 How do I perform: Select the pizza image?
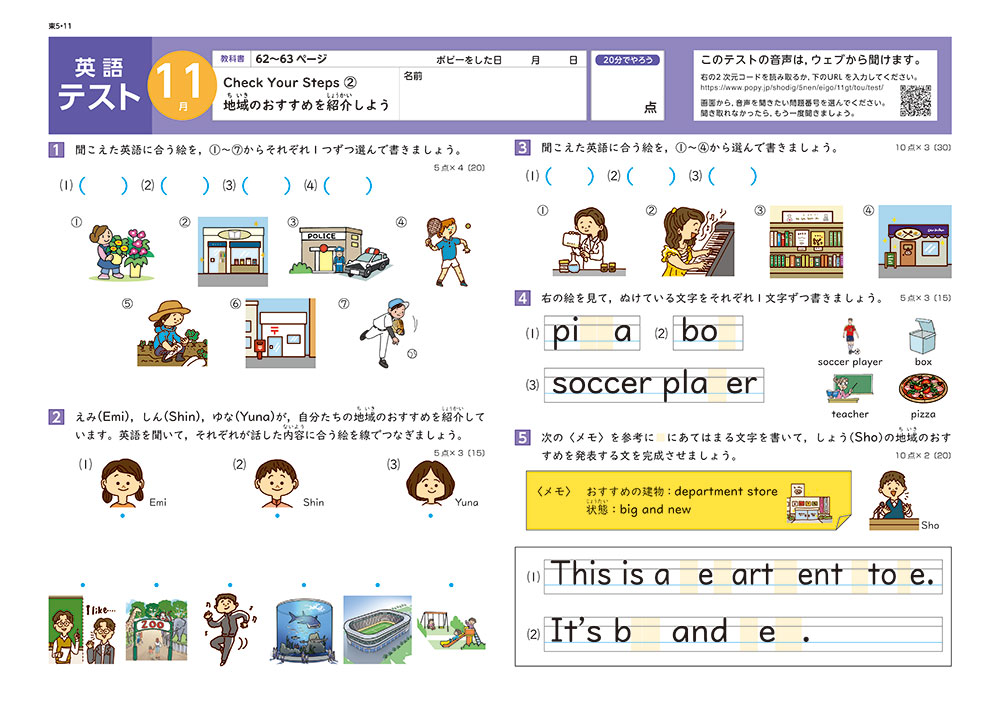click(x=917, y=388)
